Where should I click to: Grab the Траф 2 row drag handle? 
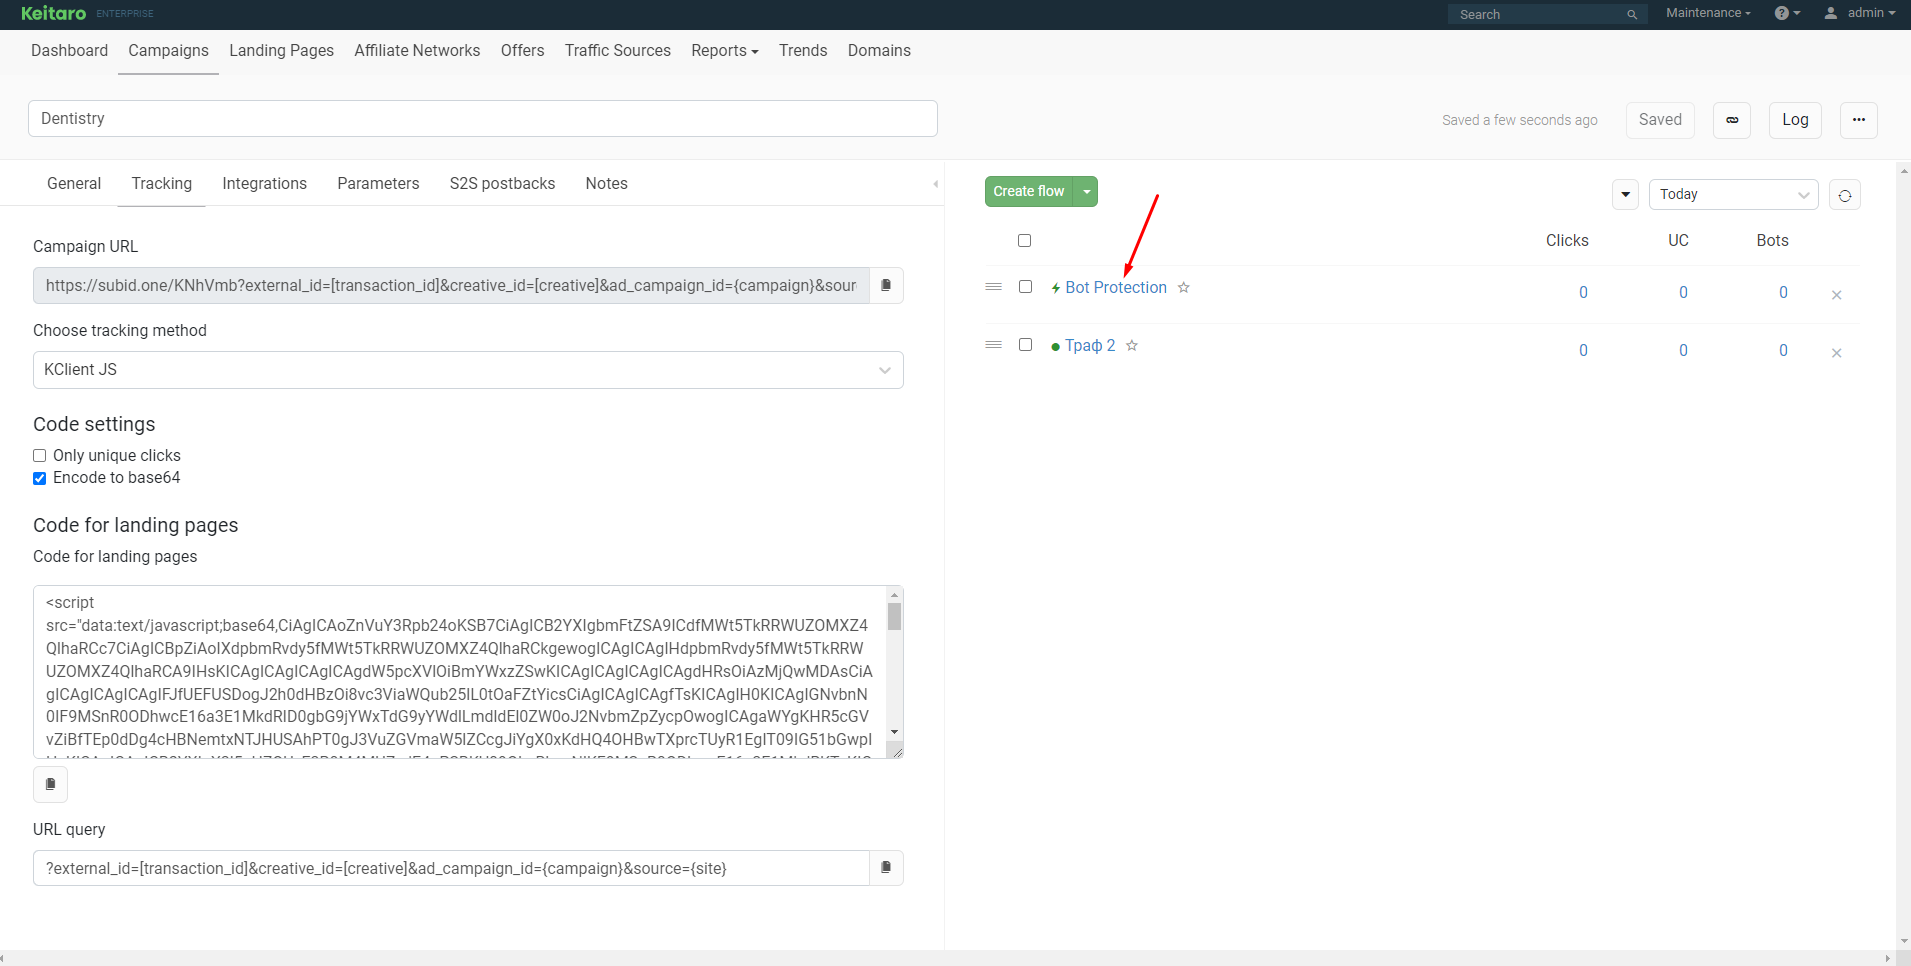point(993,345)
